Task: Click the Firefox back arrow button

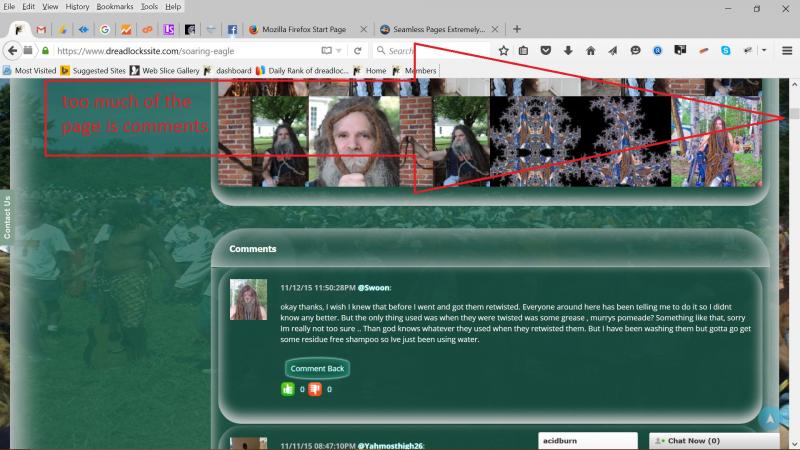Action: pyautogui.click(x=13, y=50)
